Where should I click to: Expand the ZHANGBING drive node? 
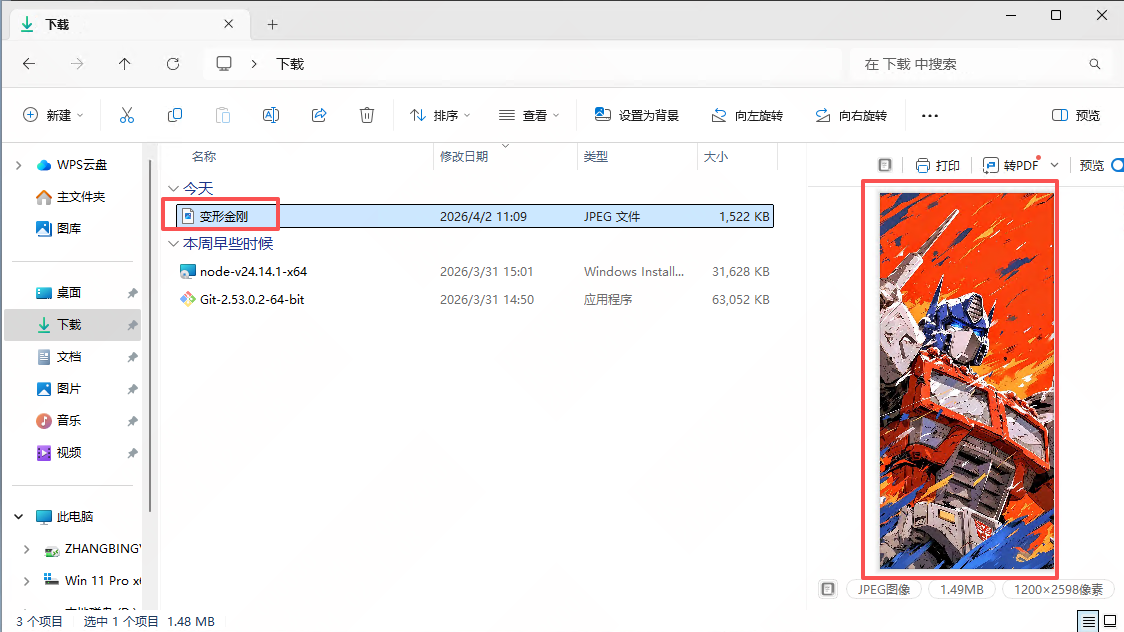pos(27,550)
